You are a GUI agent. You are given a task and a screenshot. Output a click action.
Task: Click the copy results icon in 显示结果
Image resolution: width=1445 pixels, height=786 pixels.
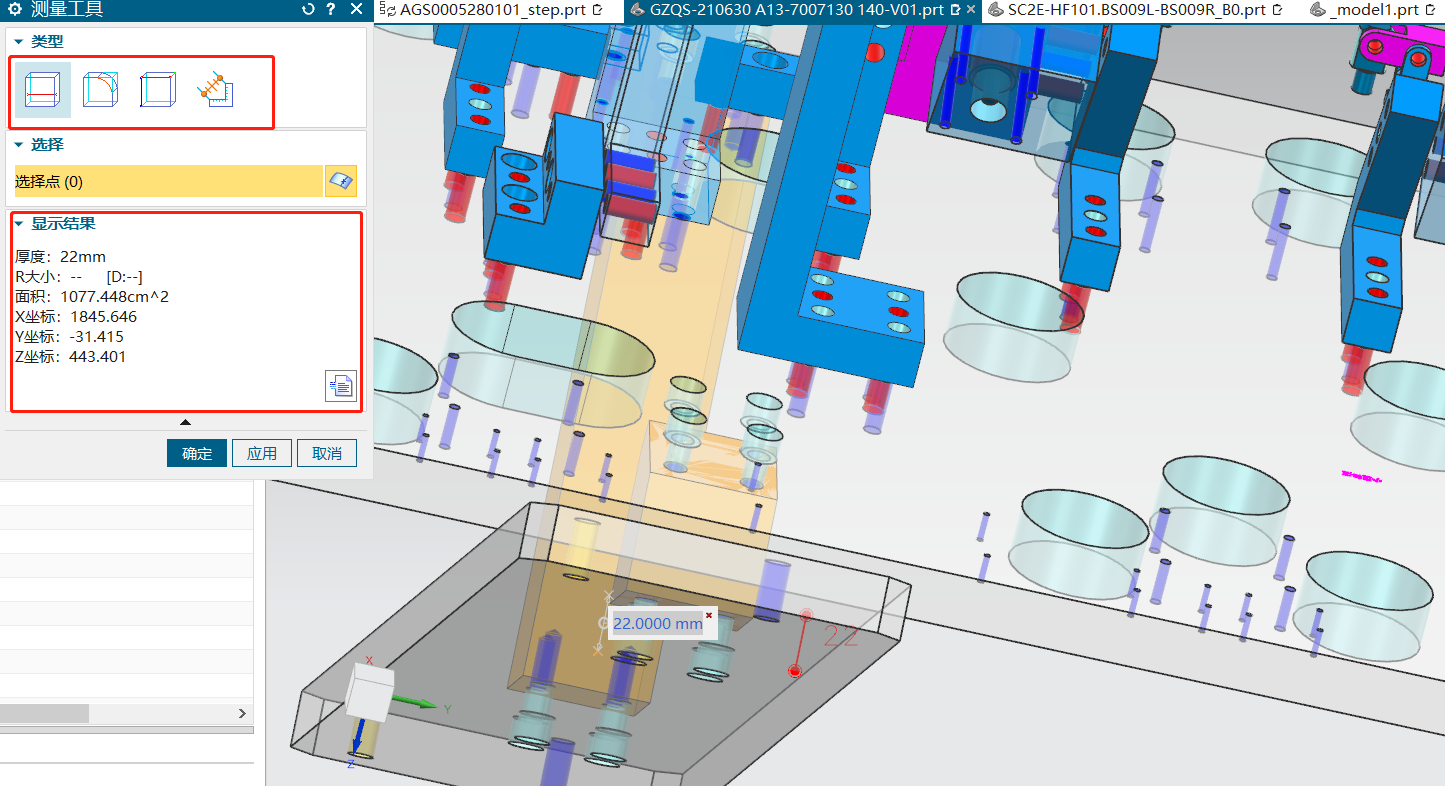341,385
